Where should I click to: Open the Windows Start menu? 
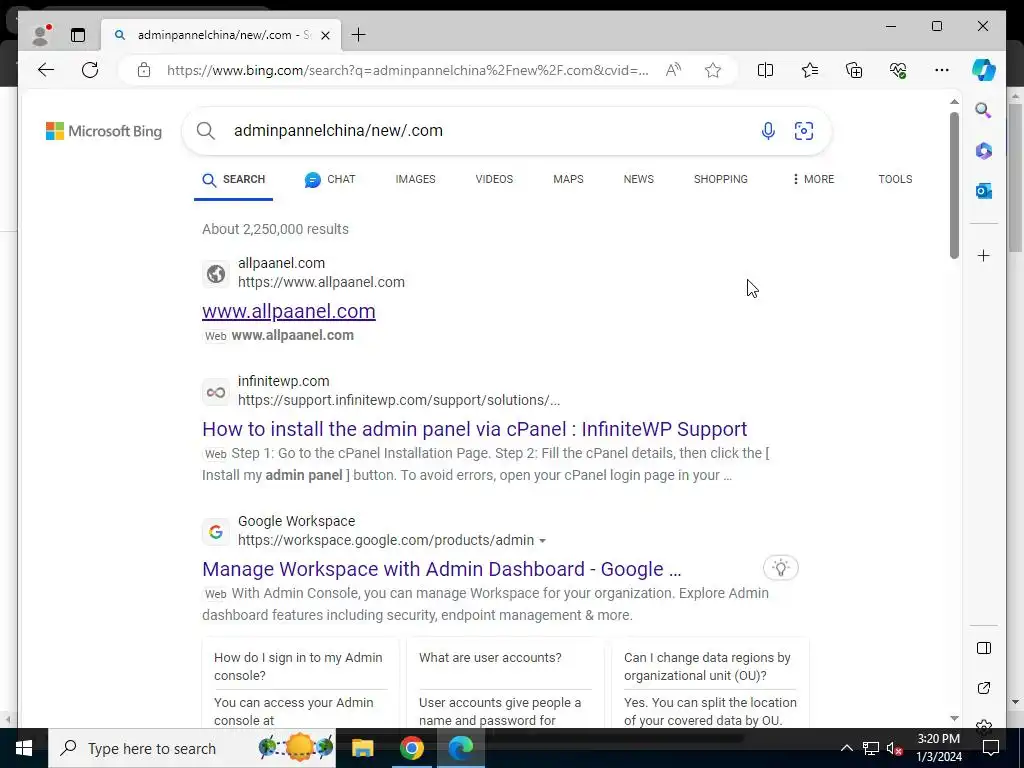(x=24, y=748)
